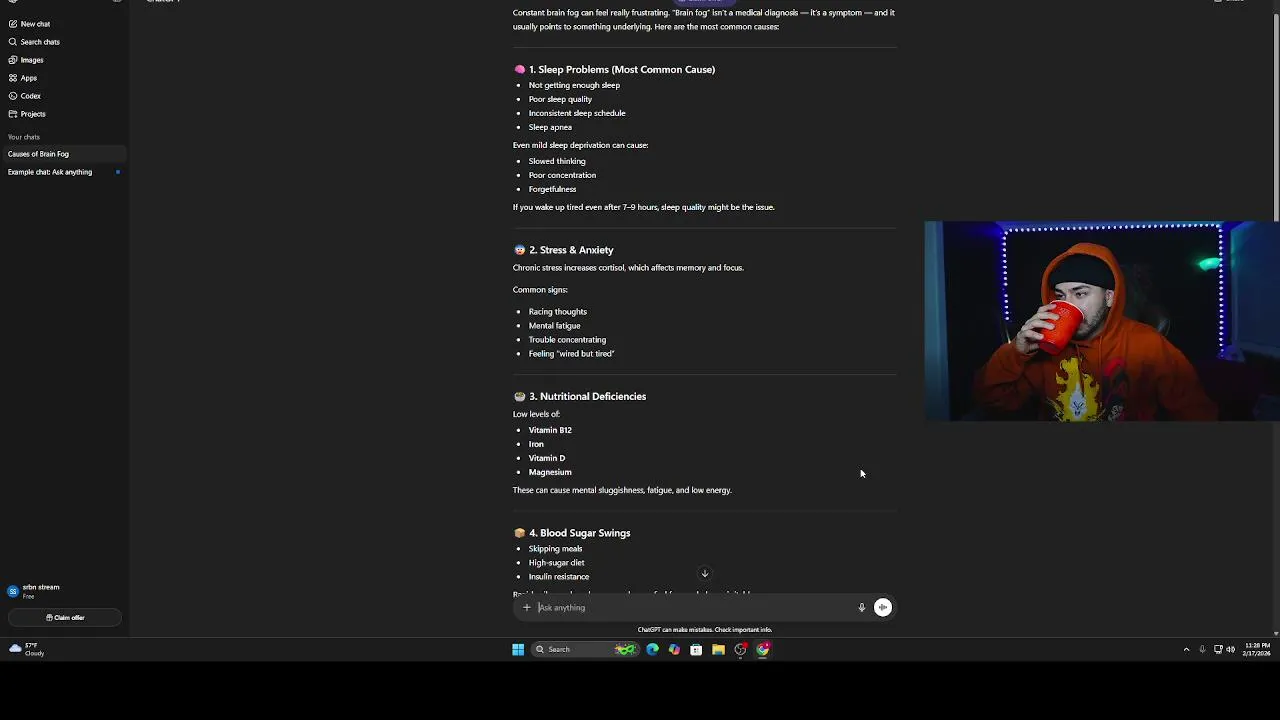Open the Windows Start menu
This screenshot has width=1280, height=720.
pos(518,649)
